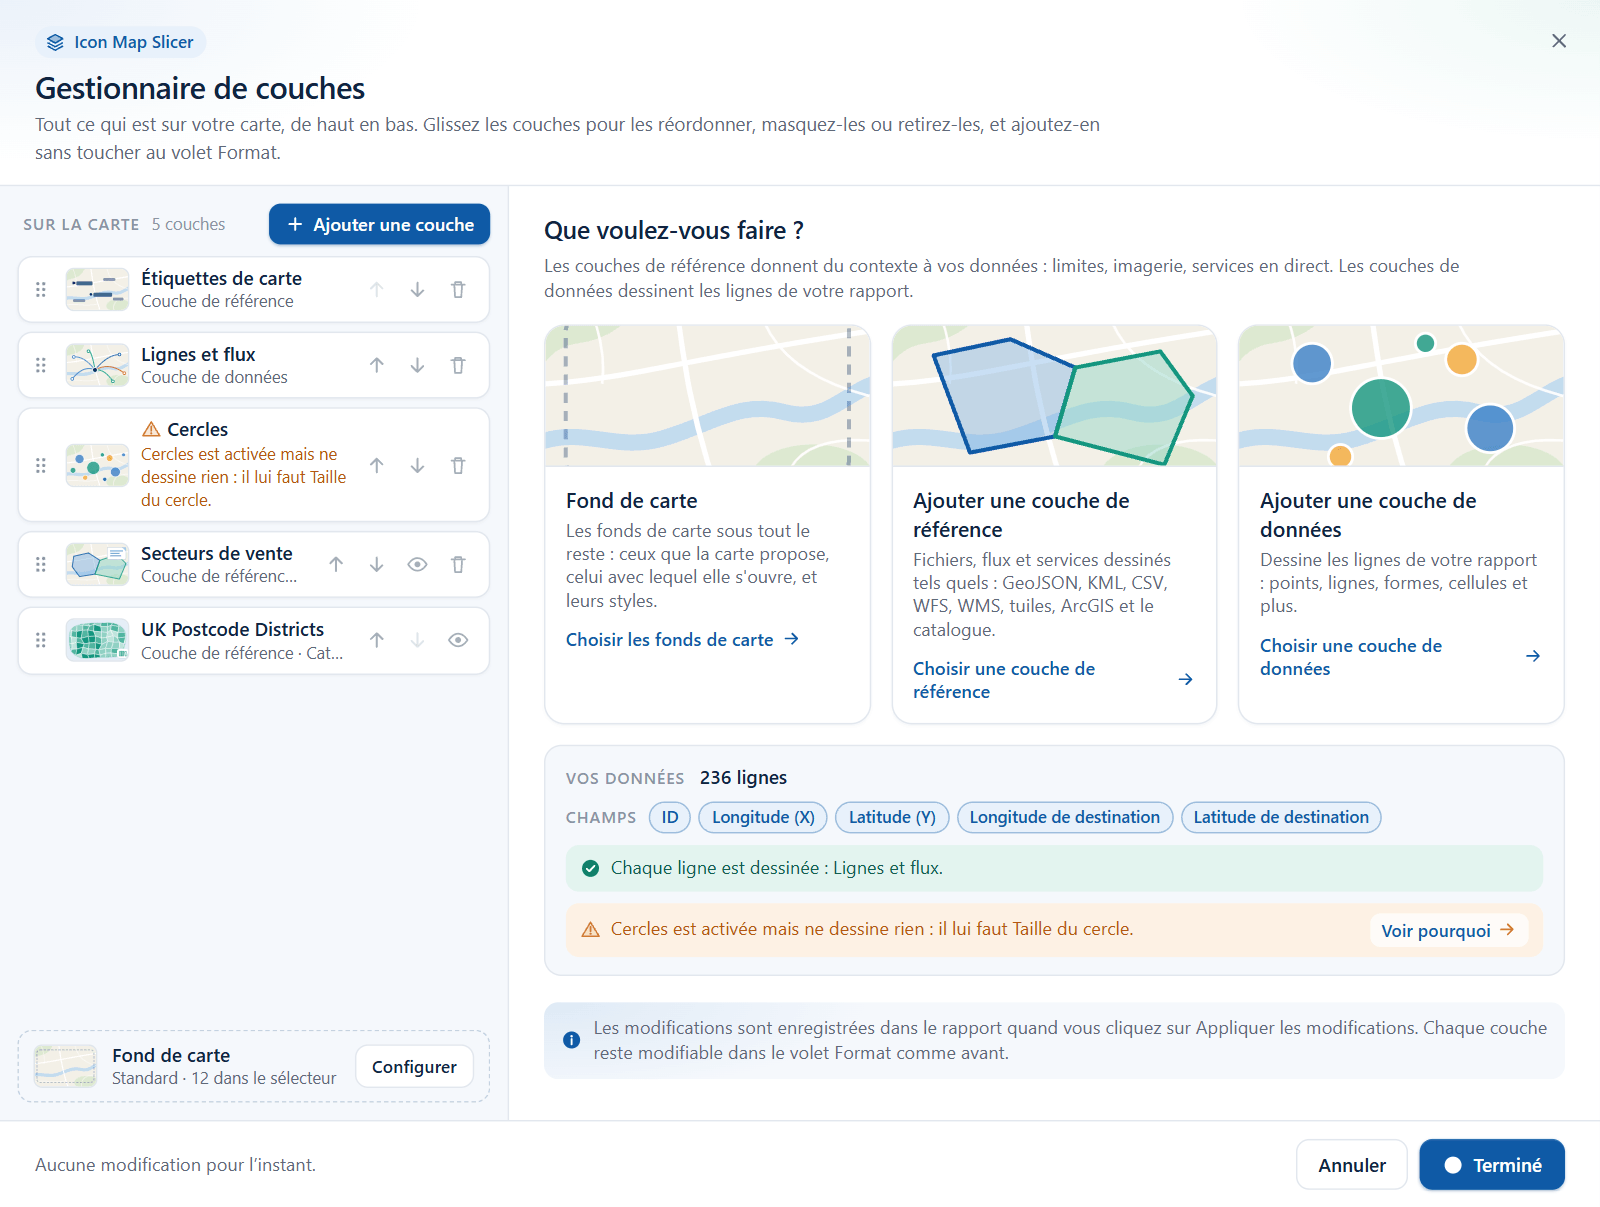Delete the Étiquettes de carte layer
This screenshot has height=1207, width=1600.
coord(458,290)
